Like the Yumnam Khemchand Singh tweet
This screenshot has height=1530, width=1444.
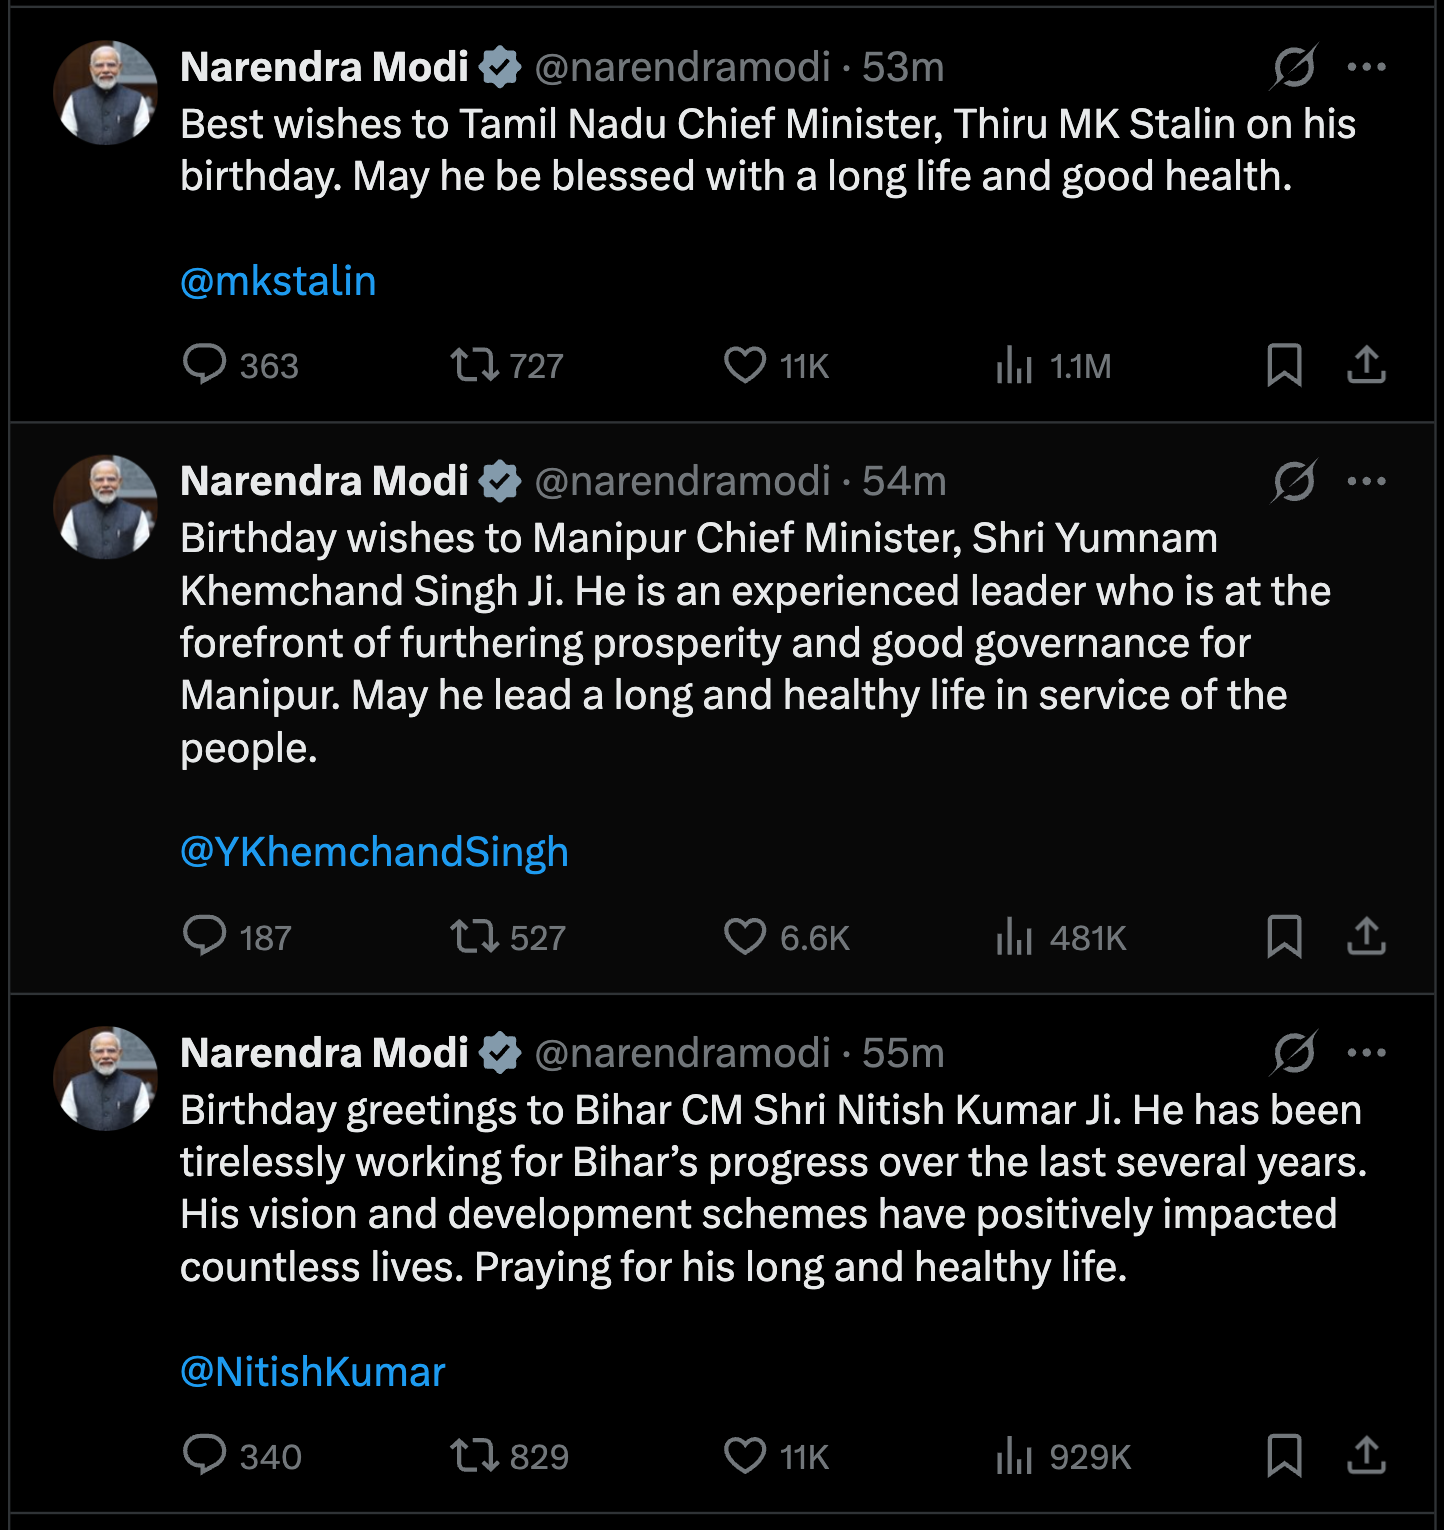pos(745,937)
